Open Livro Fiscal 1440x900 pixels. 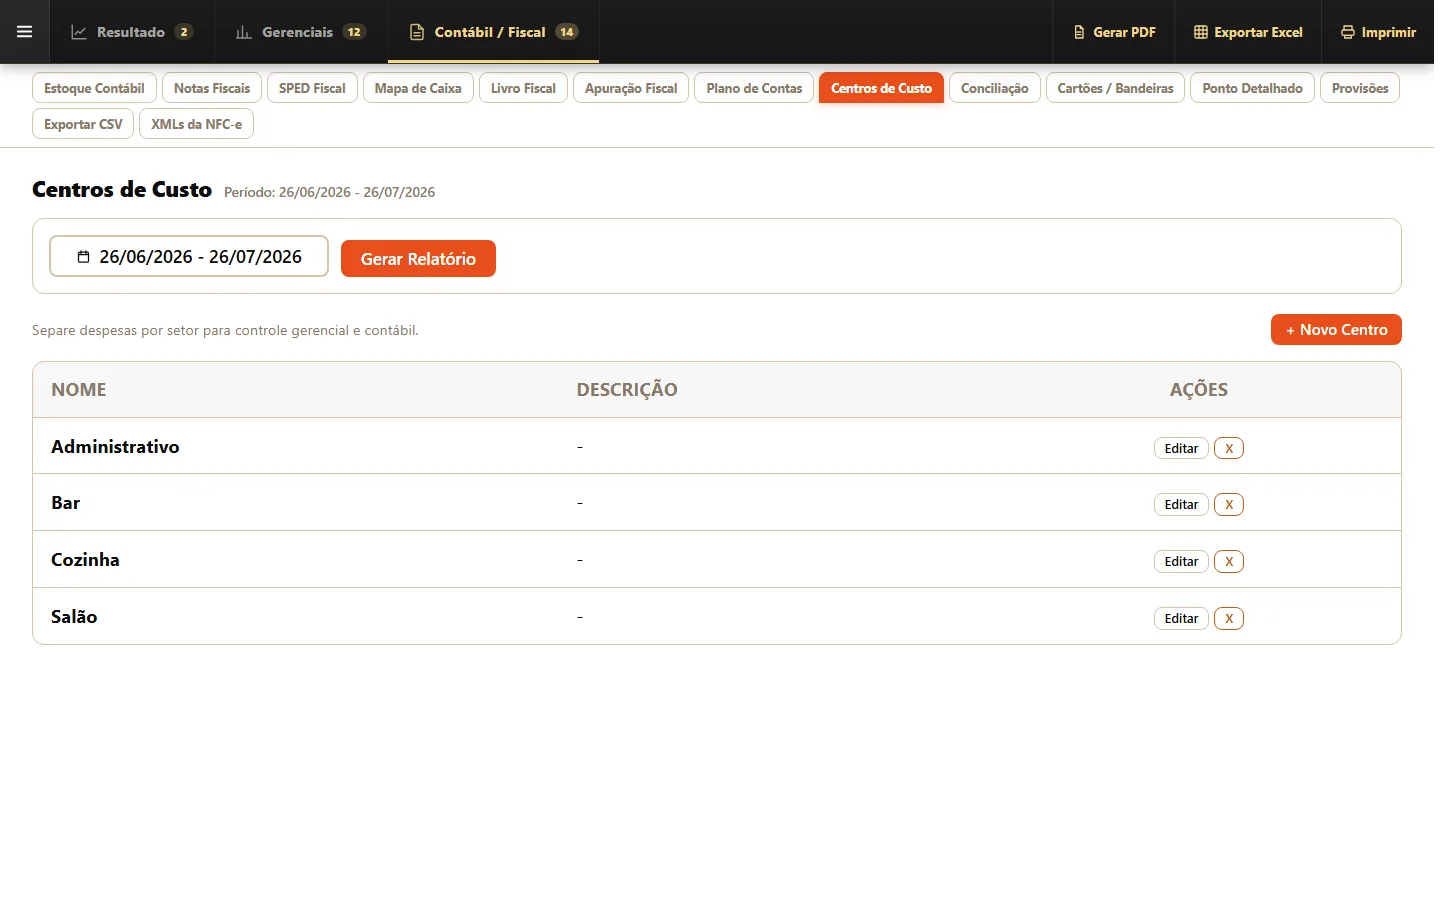(523, 88)
